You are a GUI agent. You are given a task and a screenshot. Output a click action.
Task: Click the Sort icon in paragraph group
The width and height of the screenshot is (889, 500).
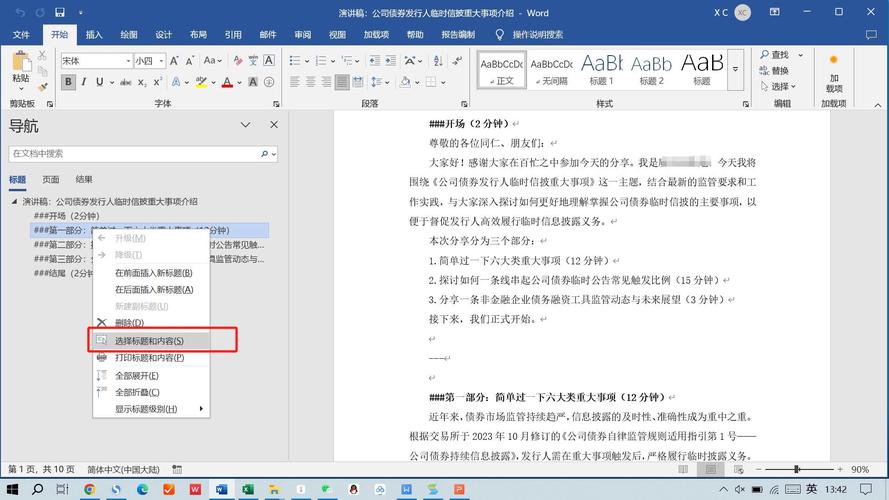(438, 61)
